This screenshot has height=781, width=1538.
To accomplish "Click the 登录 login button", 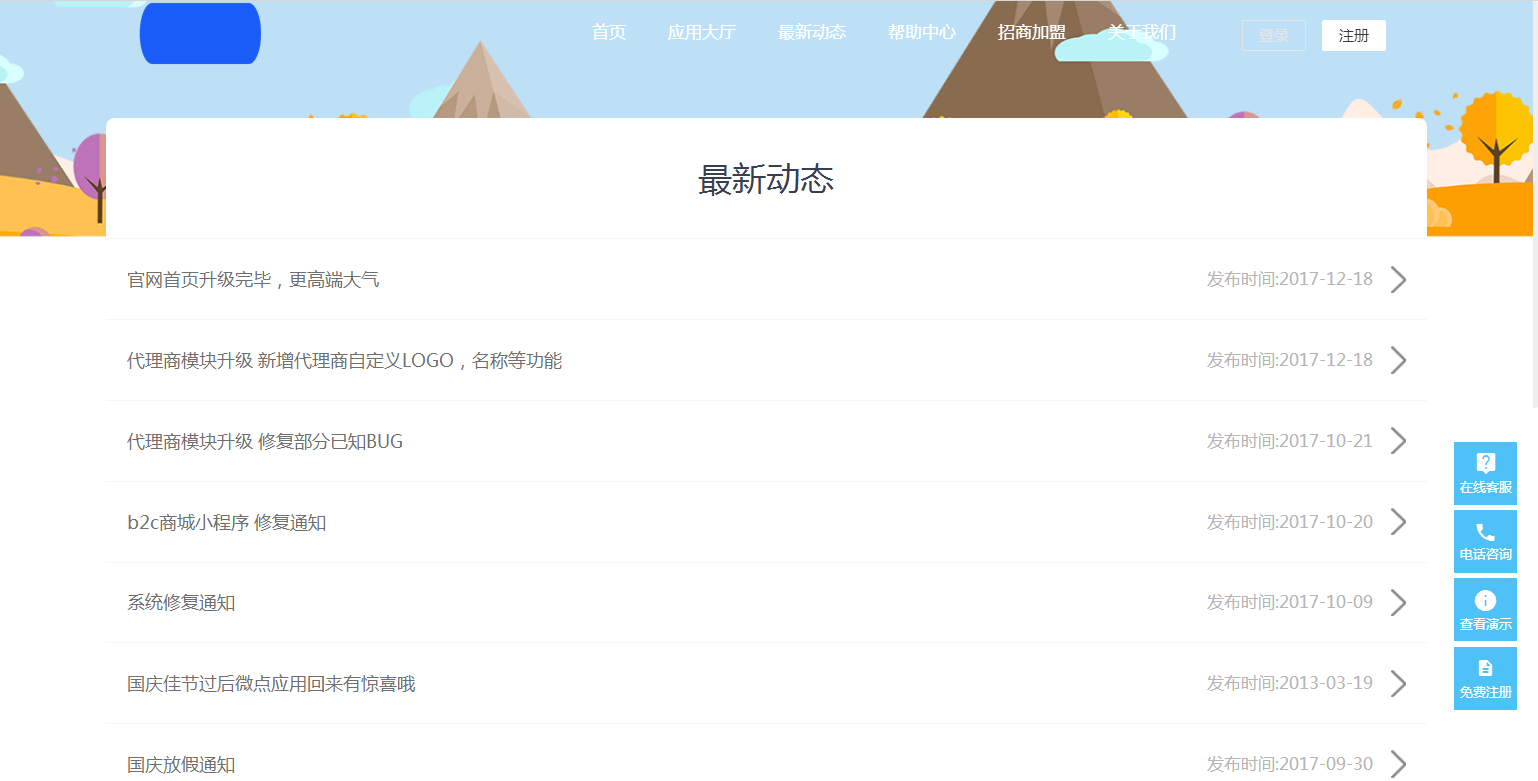I will tap(1273, 34).
